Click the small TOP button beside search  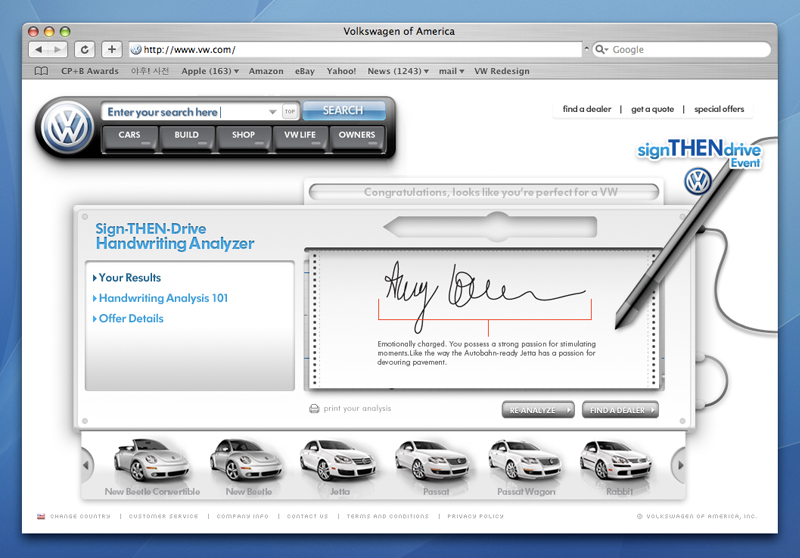tap(290, 111)
